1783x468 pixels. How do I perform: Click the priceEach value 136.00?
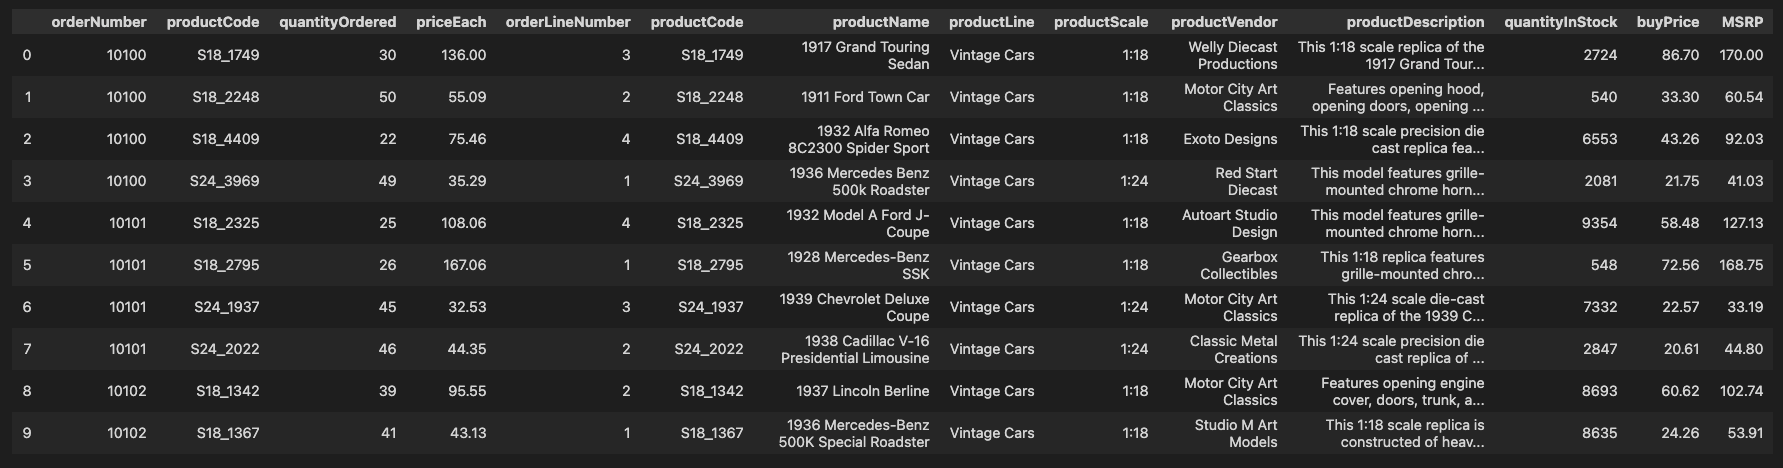464,55
